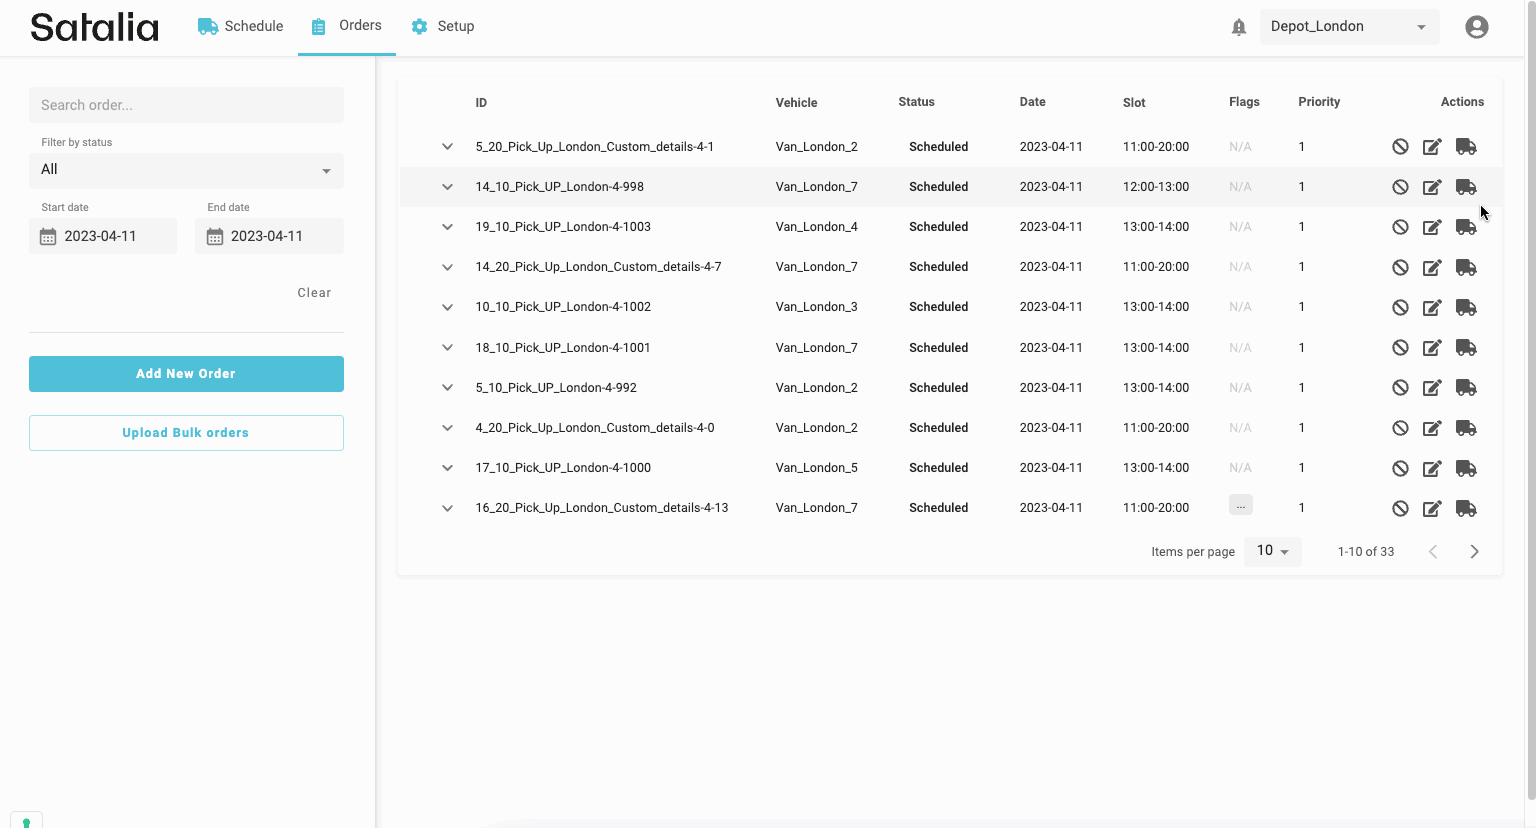Cancel order 5_20_Pick_Up_London_Custom_details-4-1
1536x828 pixels.
(x=1400, y=147)
